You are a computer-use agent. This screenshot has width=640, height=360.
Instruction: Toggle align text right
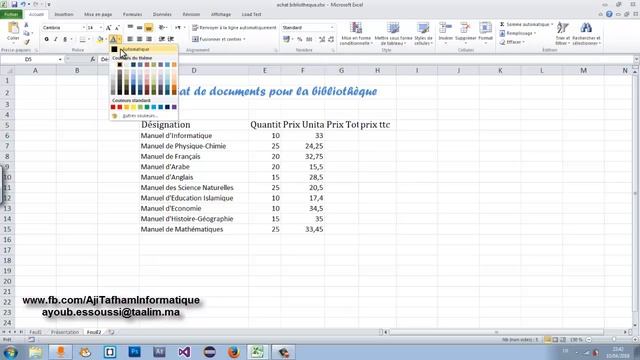click(x=149, y=39)
